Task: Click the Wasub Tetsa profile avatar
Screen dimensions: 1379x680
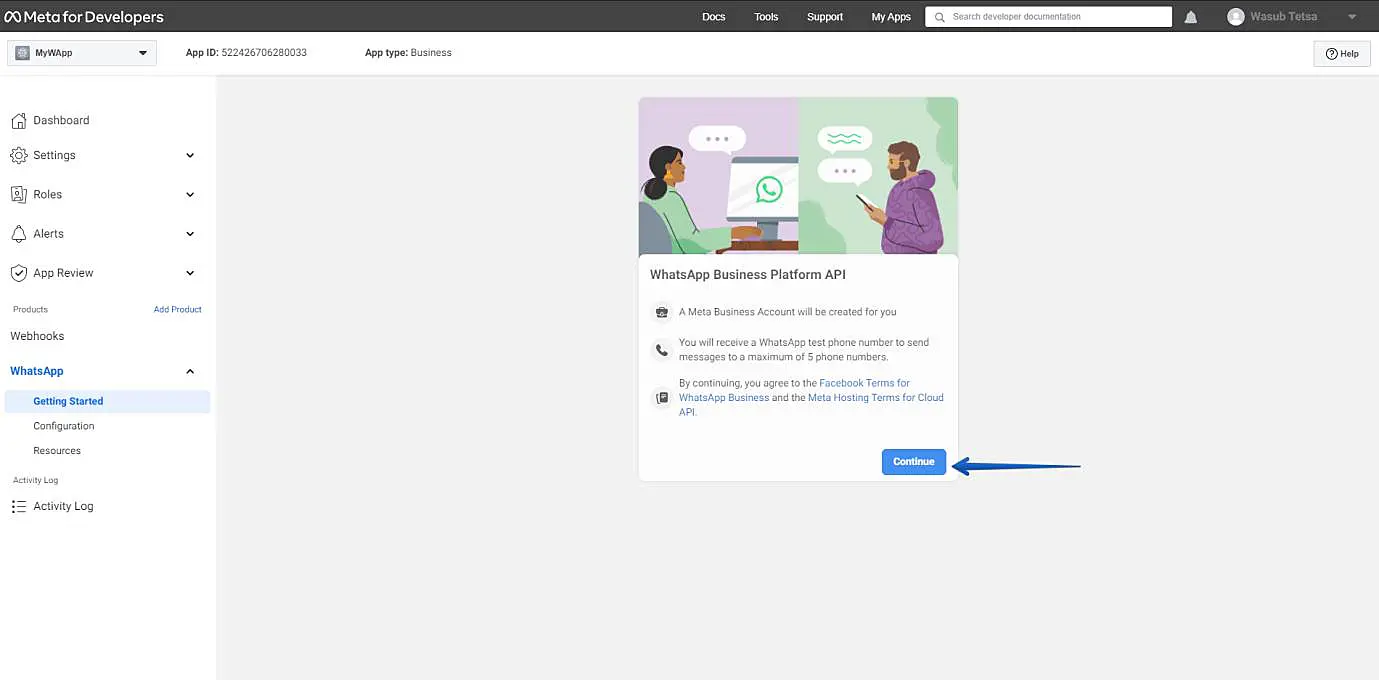Action: [1236, 17]
